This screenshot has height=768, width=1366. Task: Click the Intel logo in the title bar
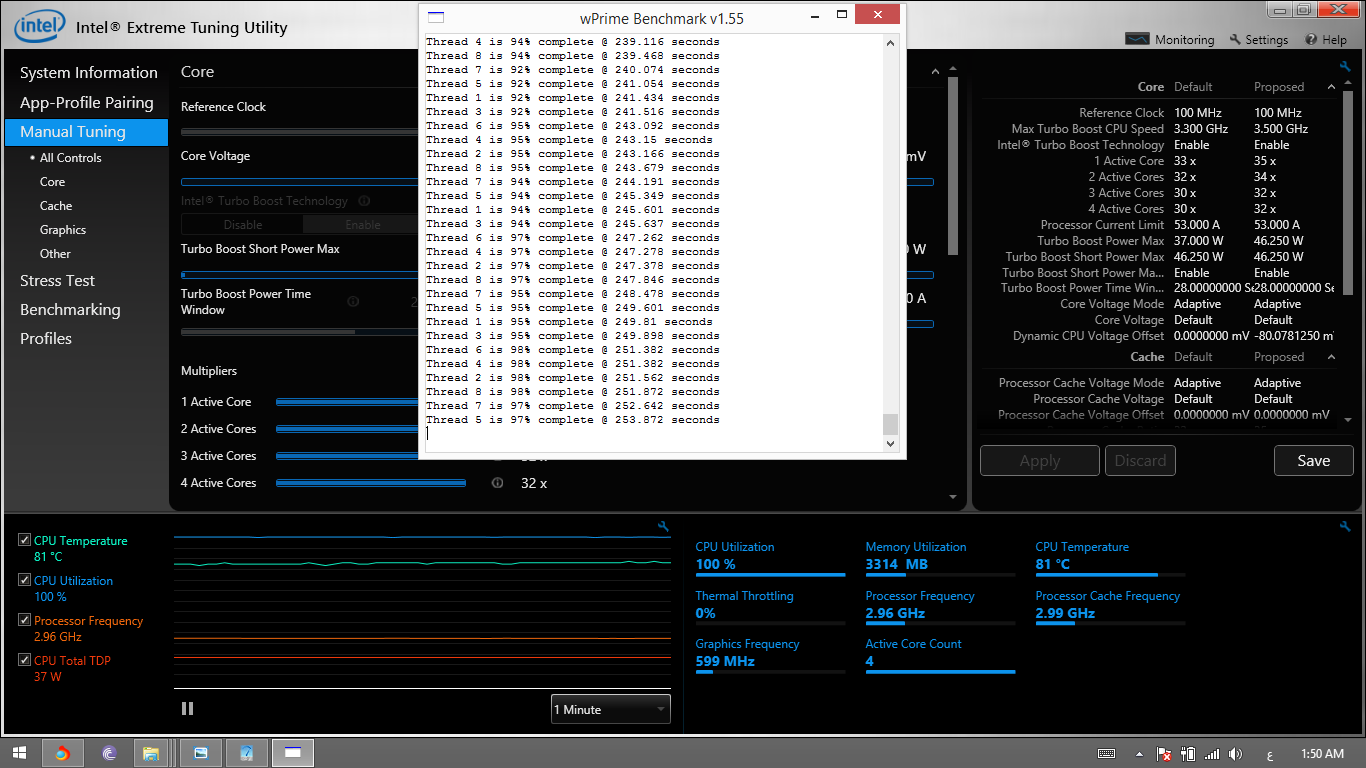(x=40, y=27)
